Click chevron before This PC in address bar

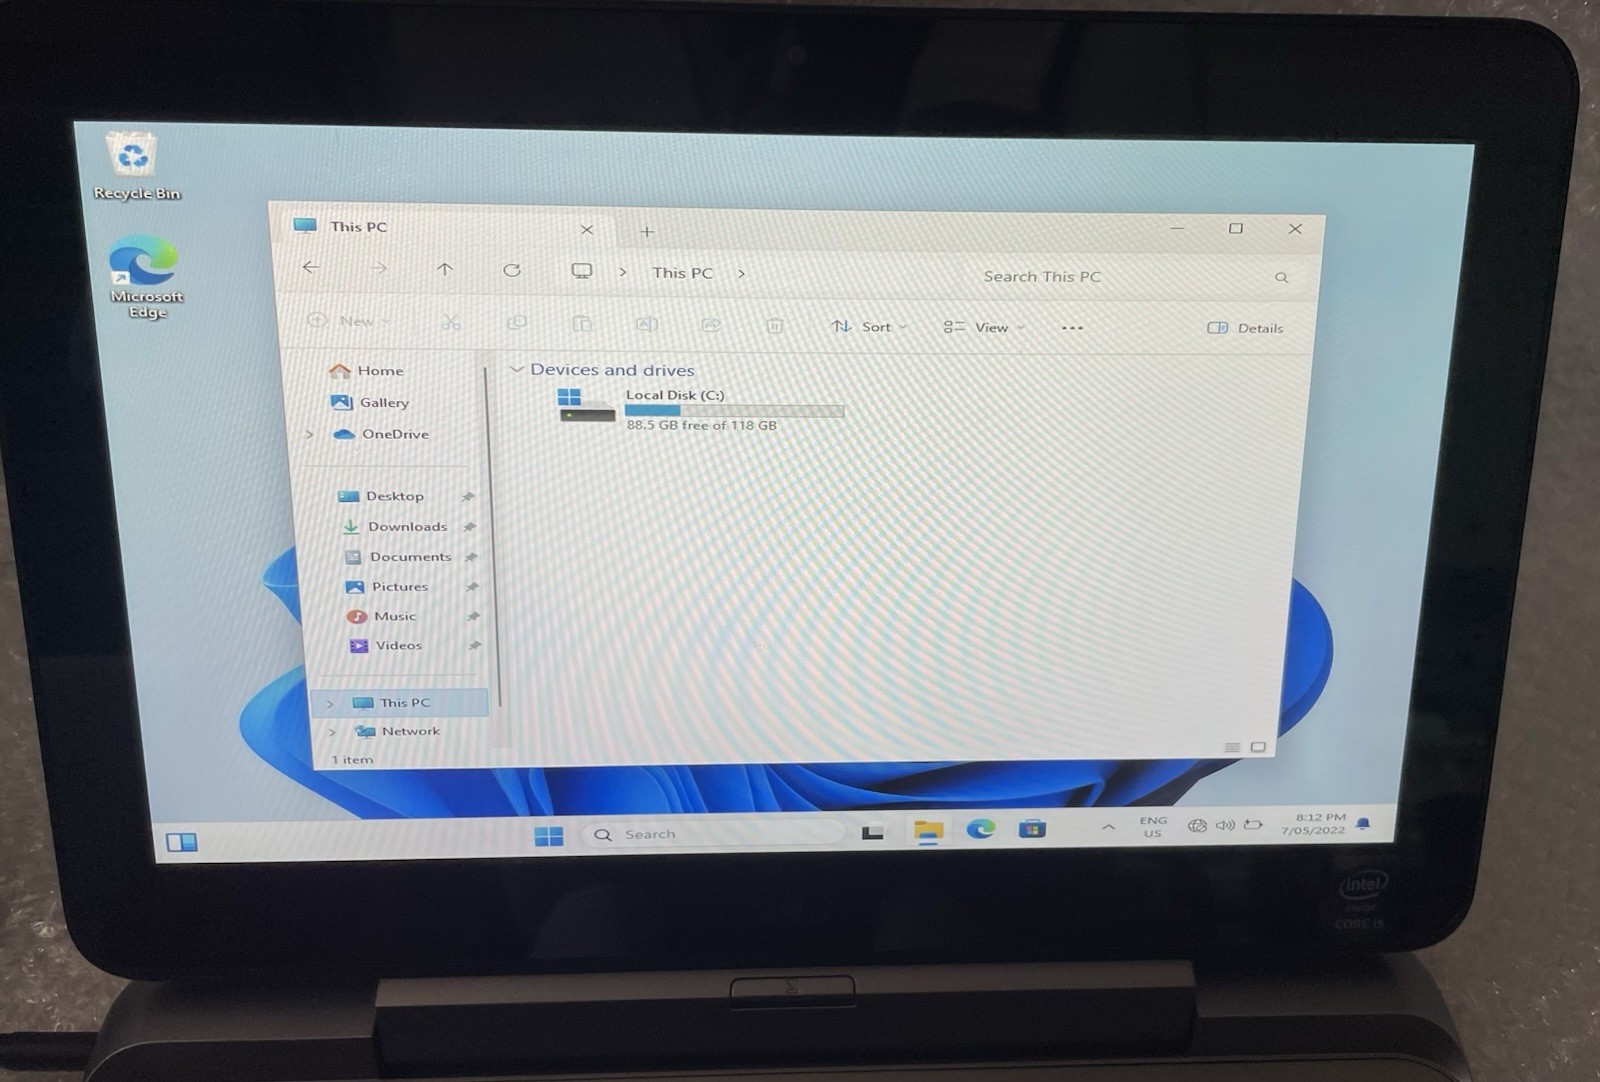pyautogui.click(x=622, y=272)
